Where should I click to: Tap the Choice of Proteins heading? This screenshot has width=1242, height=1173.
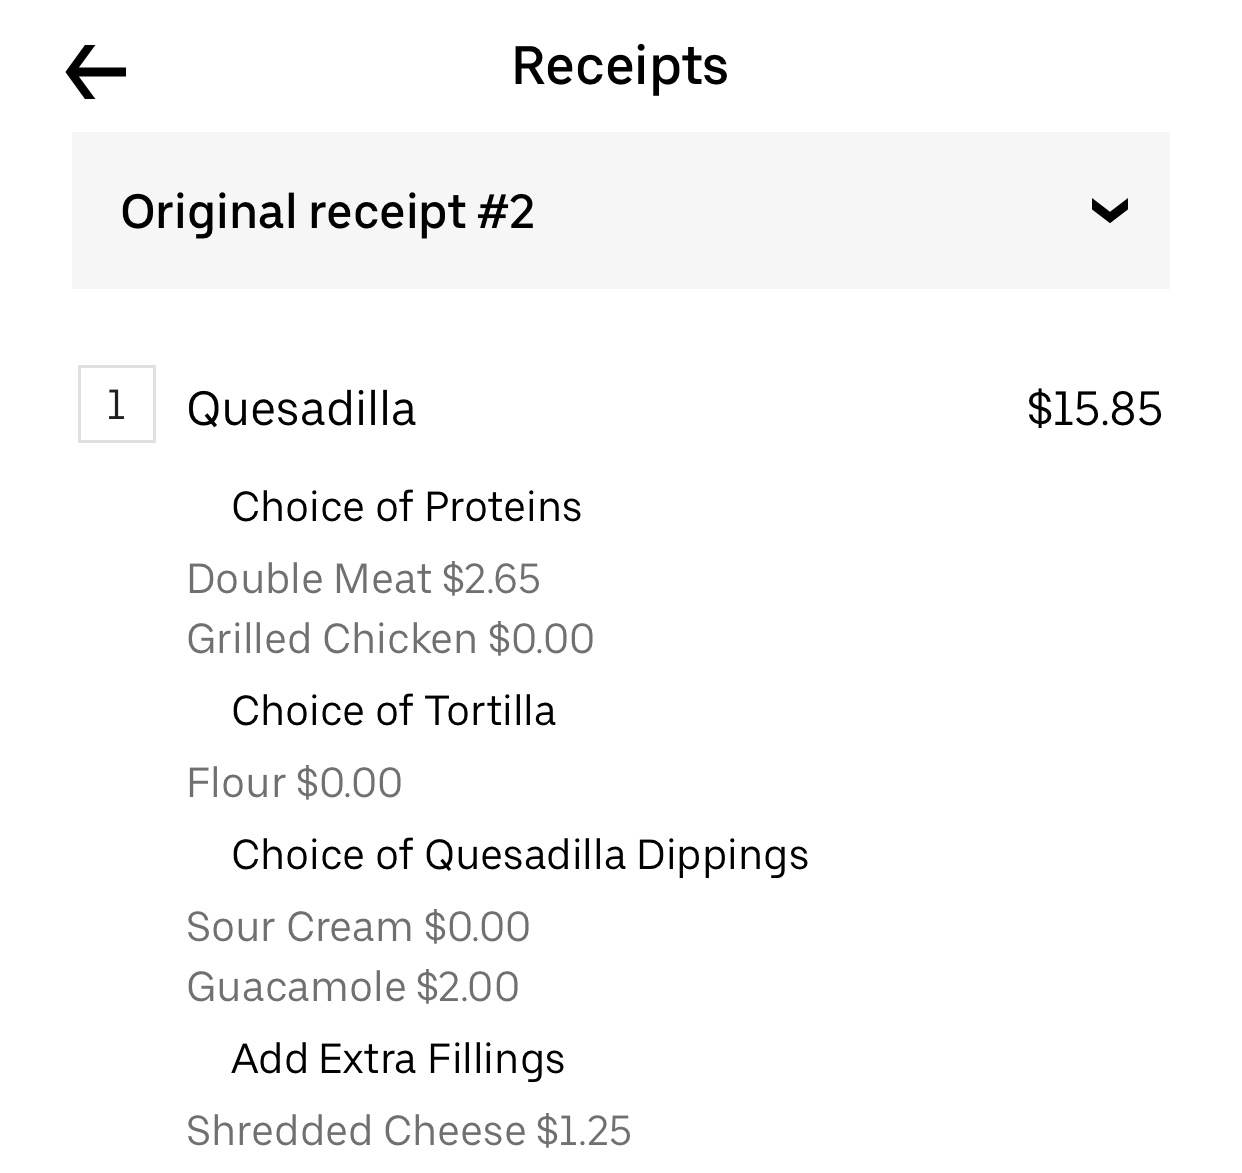[x=406, y=507]
